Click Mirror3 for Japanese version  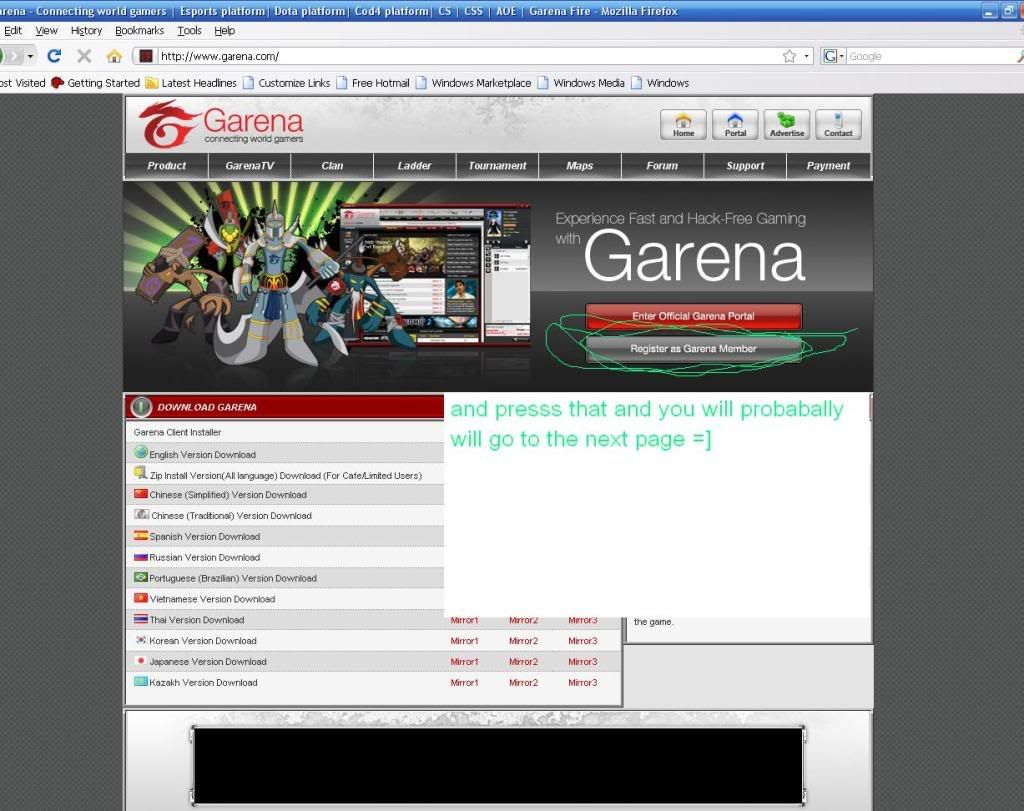[x=583, y=661]
